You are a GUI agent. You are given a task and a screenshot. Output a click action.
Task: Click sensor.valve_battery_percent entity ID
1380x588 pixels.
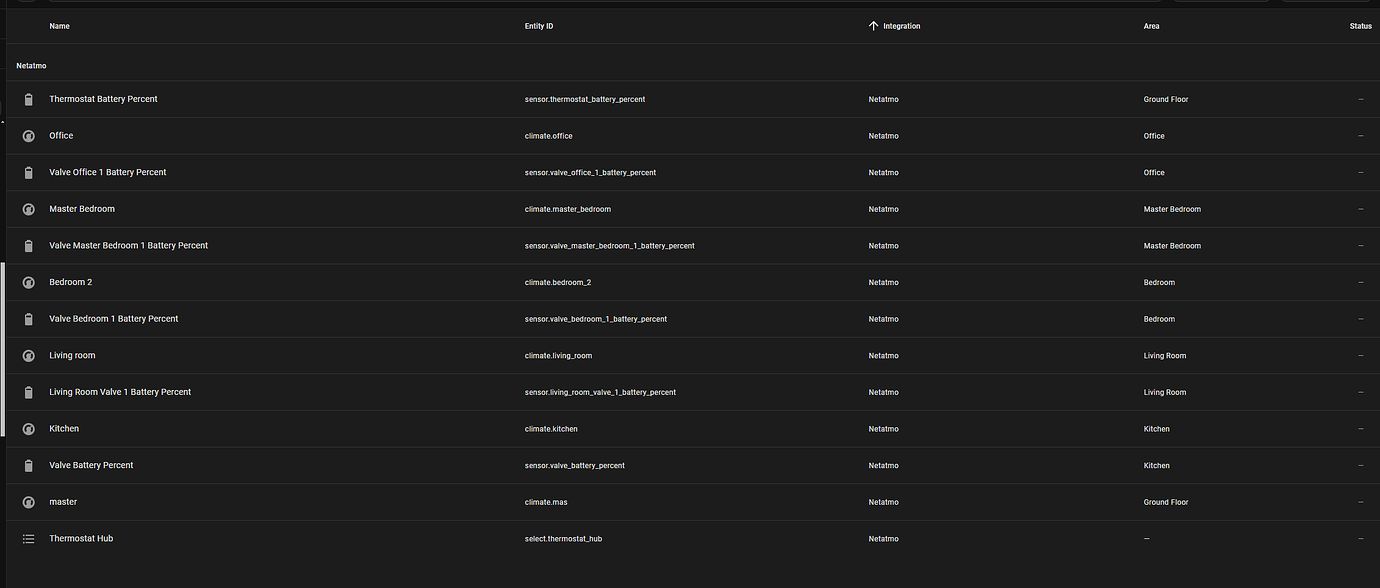(x=574, y=466)
